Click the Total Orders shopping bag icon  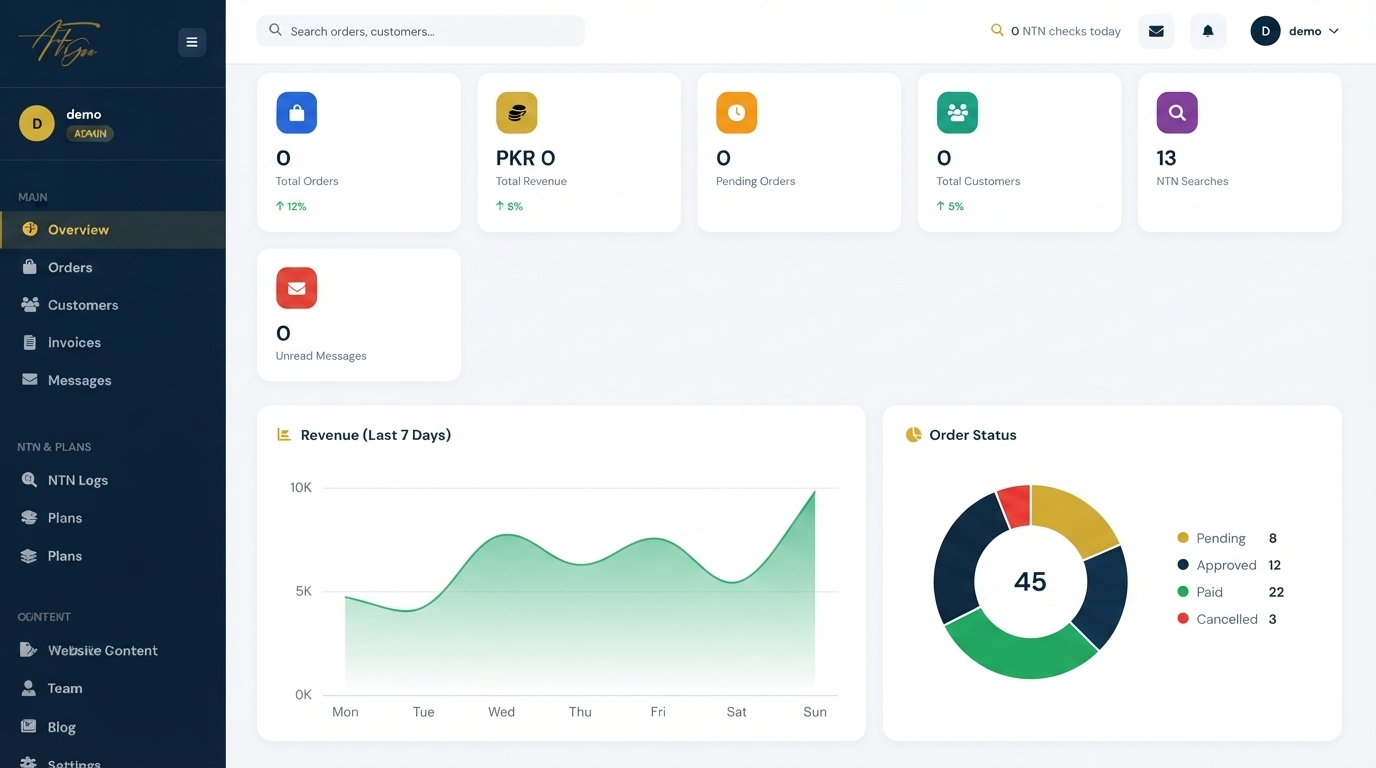point(297,113)
